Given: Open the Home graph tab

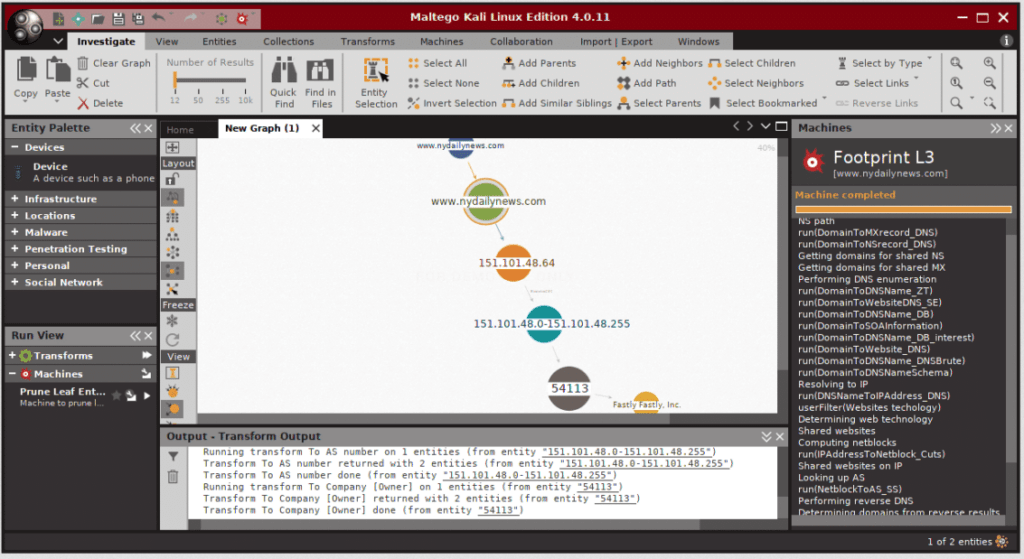Looking at the screenshot, I should pos(180,129).
